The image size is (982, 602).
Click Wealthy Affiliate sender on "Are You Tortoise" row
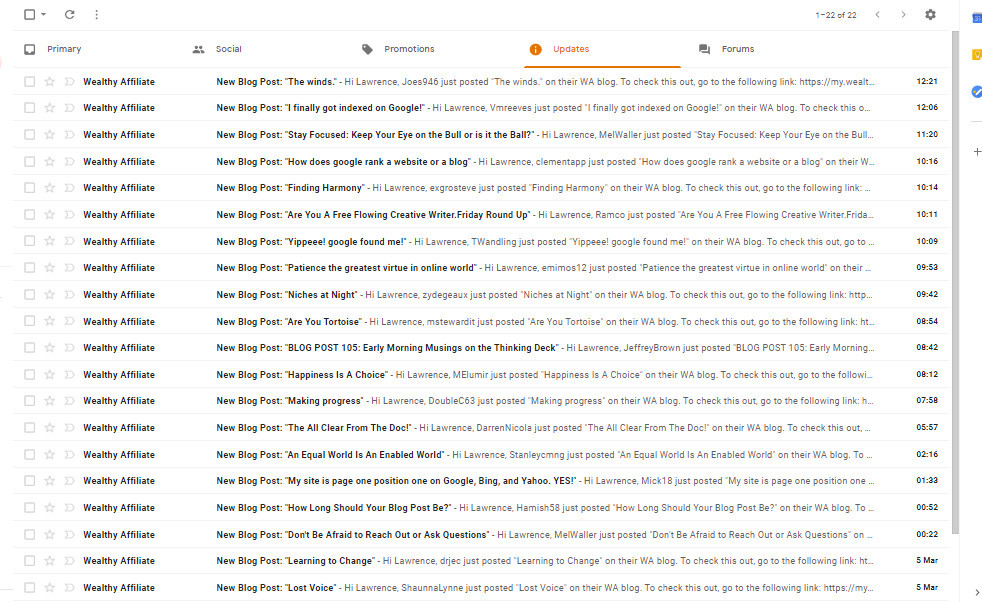coord(119,321)
